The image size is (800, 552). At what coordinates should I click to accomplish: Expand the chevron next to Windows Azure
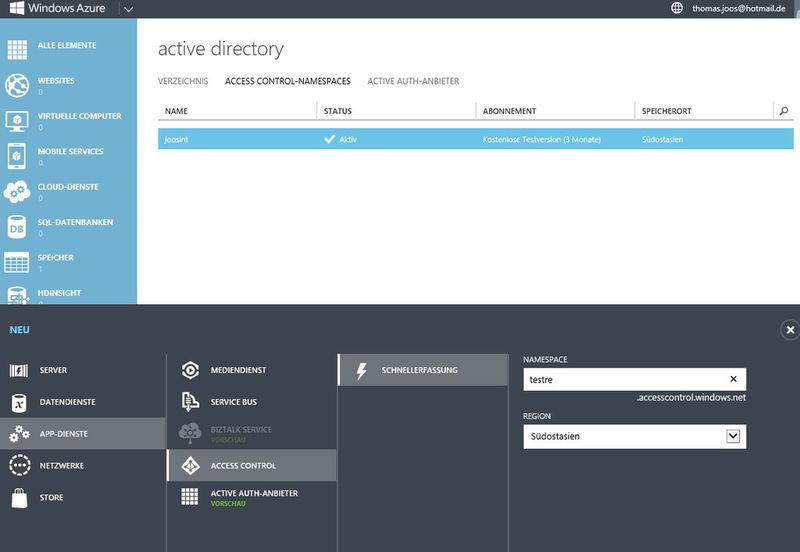tap(129, 9)
